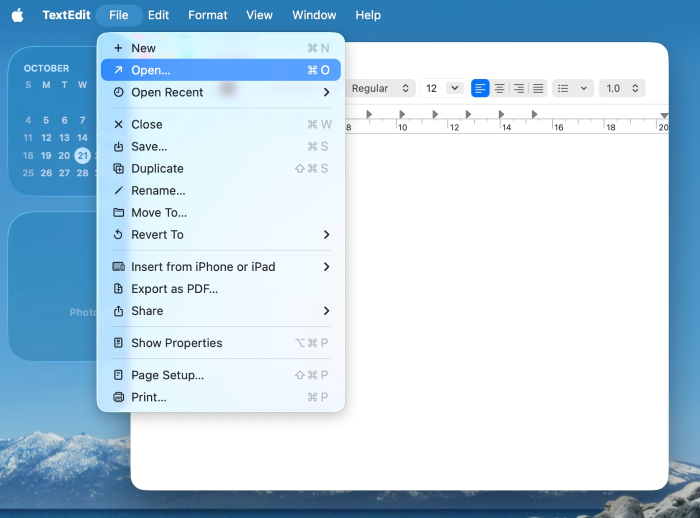Click the PDF document icon beside Export as PDF

(118, 289)
